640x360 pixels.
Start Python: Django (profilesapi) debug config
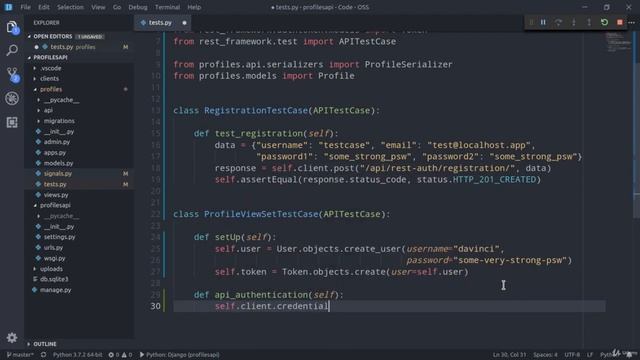coord(180,355)
